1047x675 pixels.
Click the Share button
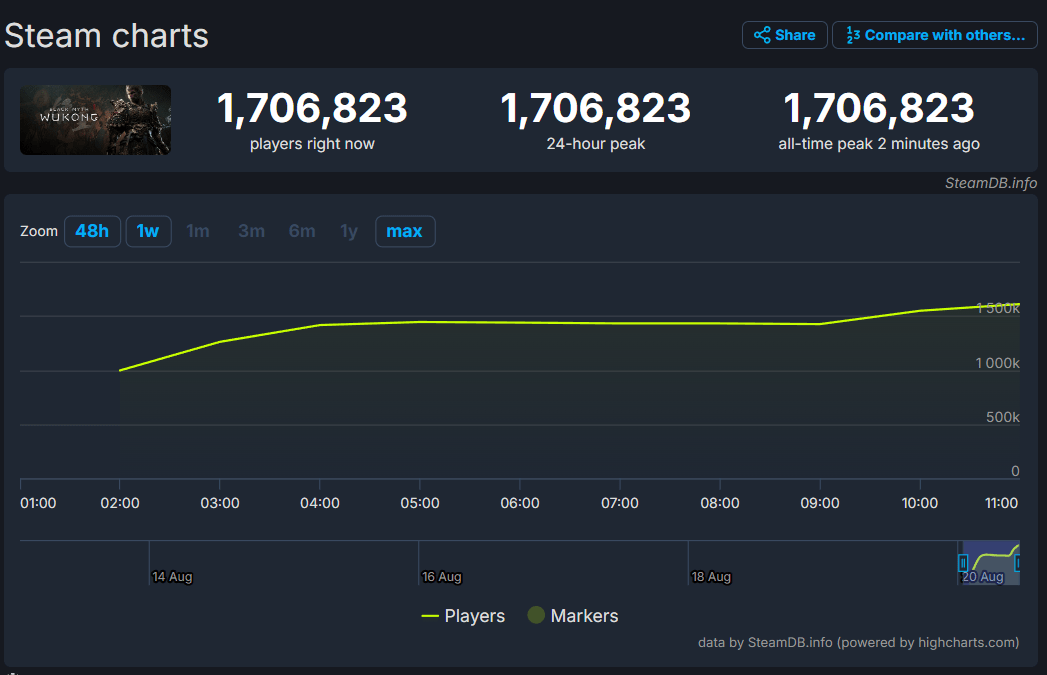click(x=785, y=35)
